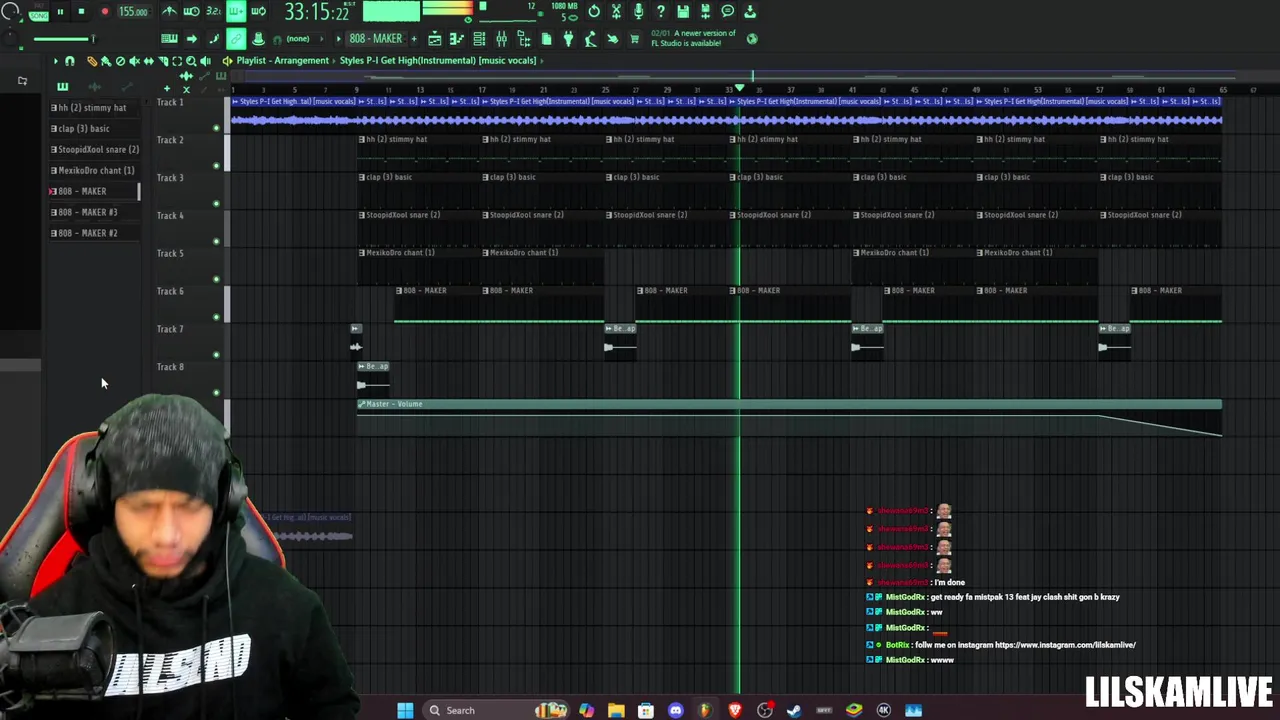Arm the red record button

[x=105, y=12]
